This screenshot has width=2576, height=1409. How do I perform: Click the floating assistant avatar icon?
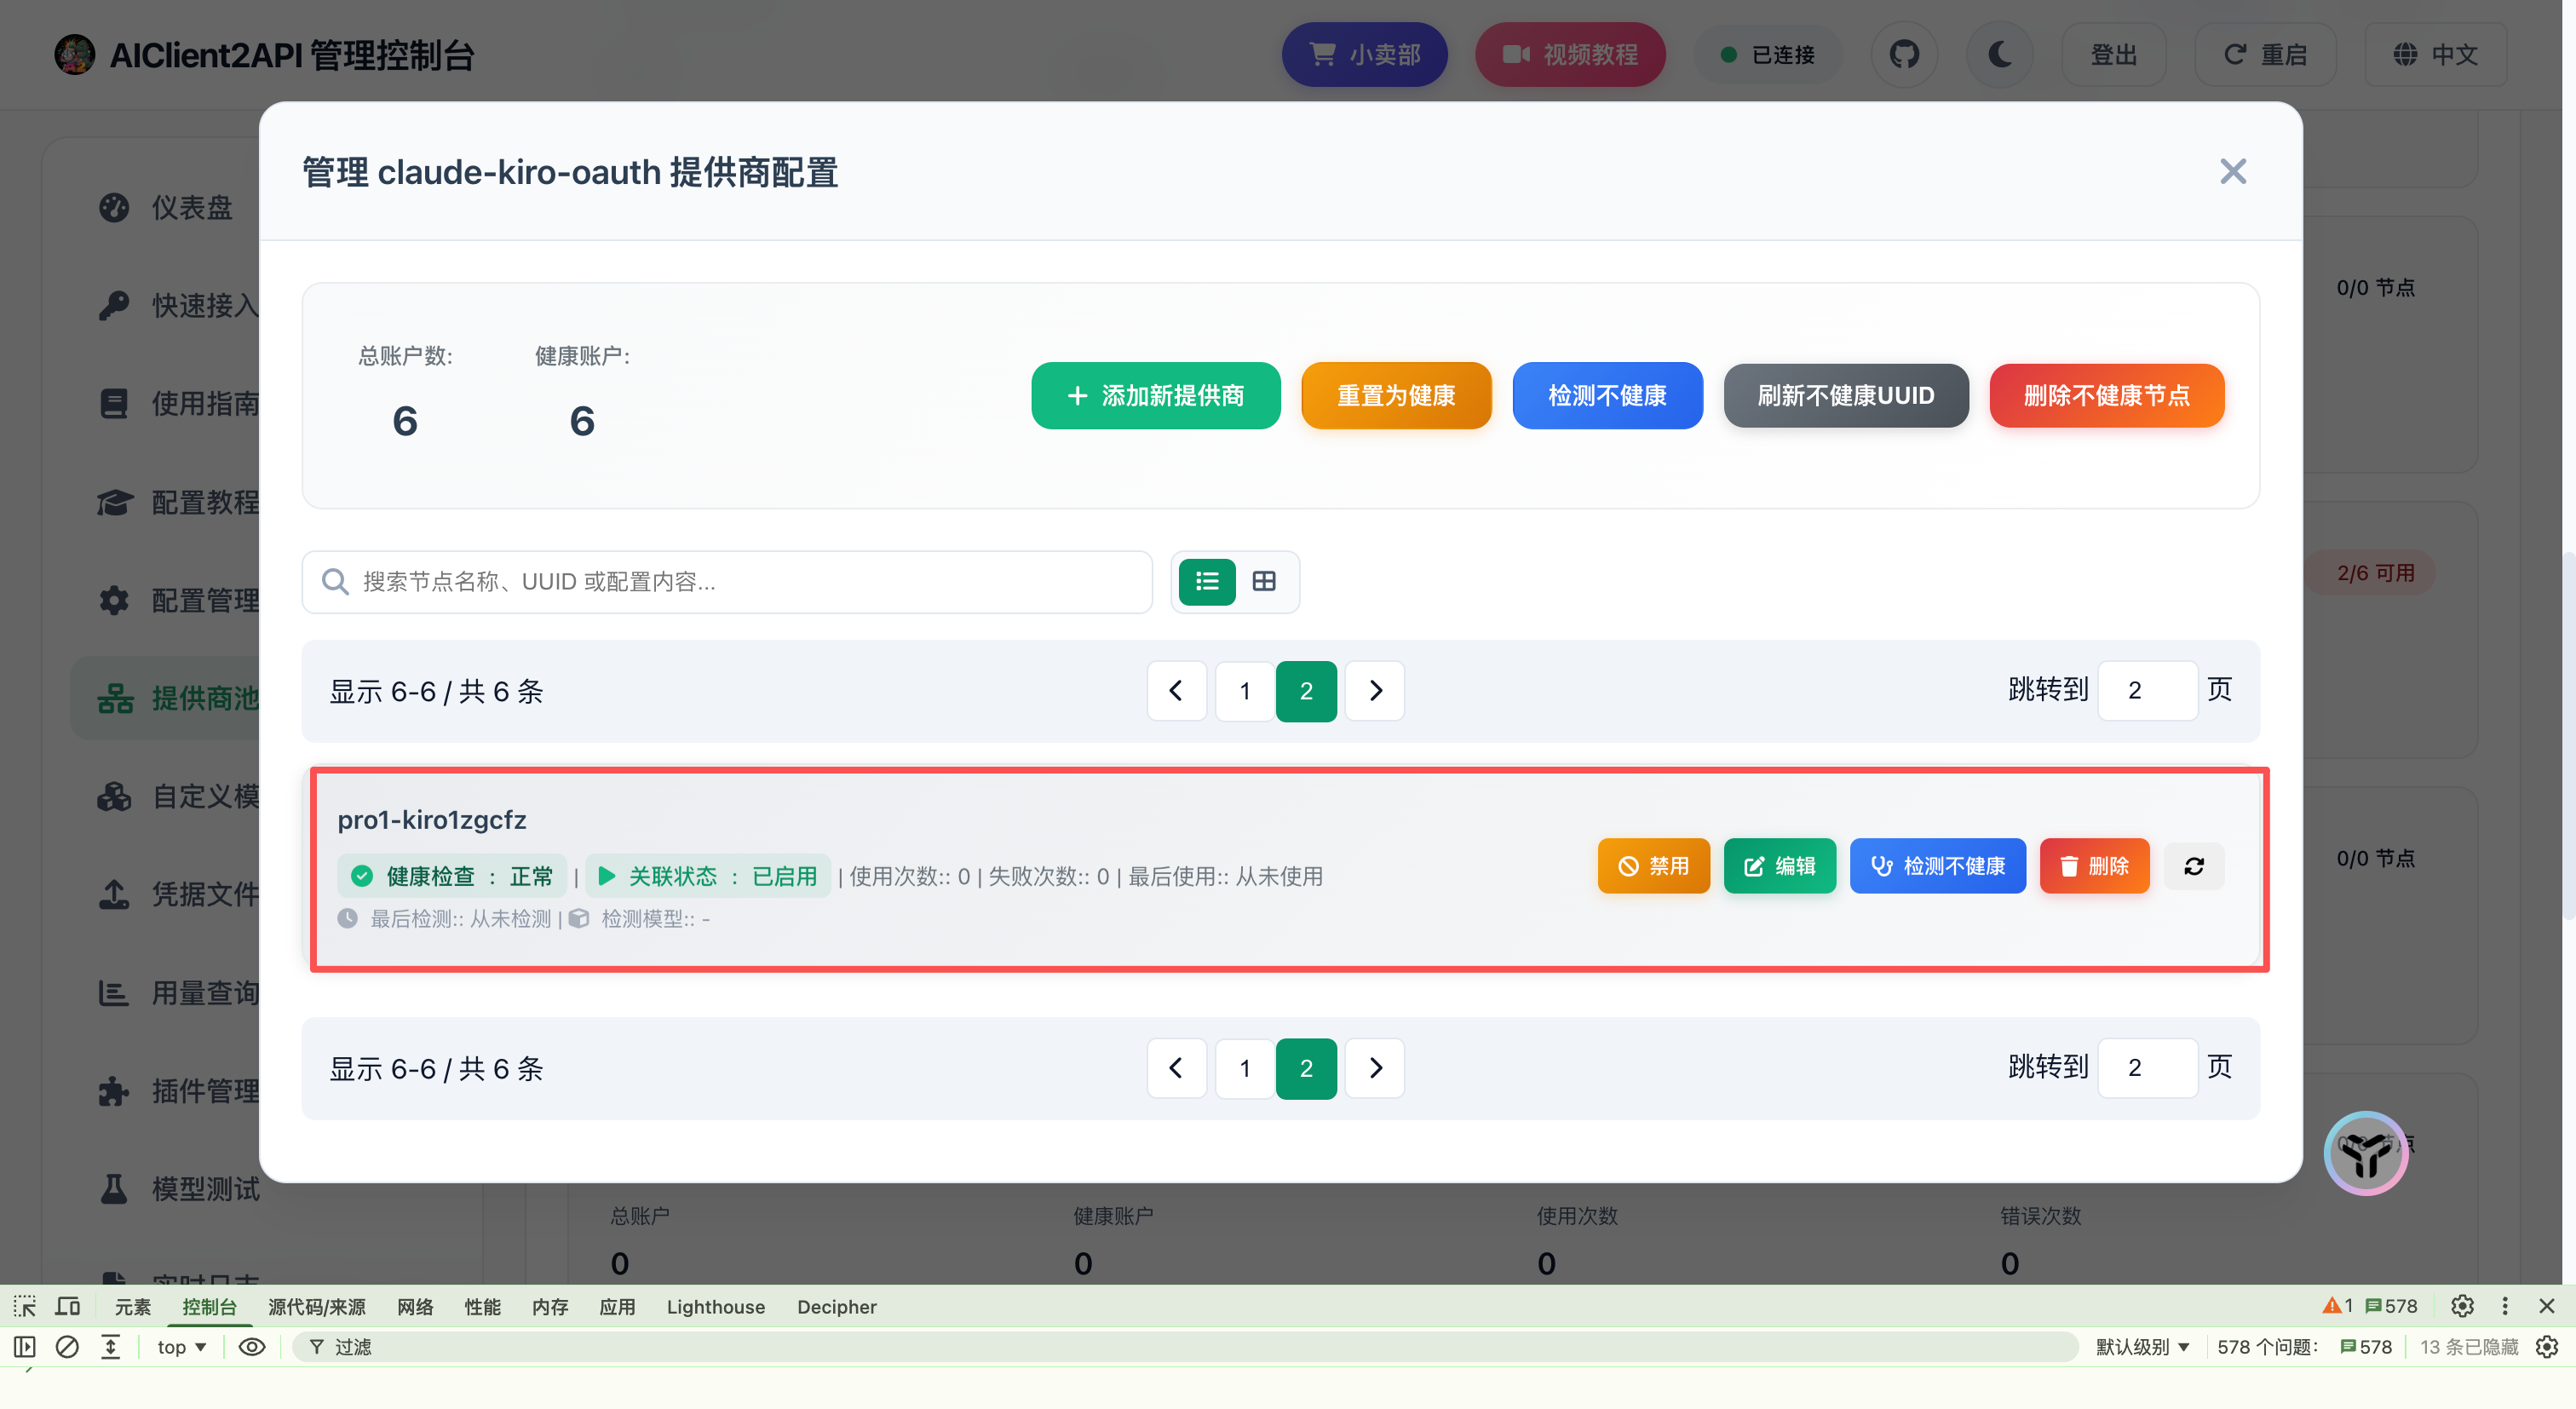click(x=2365, y=1154)
